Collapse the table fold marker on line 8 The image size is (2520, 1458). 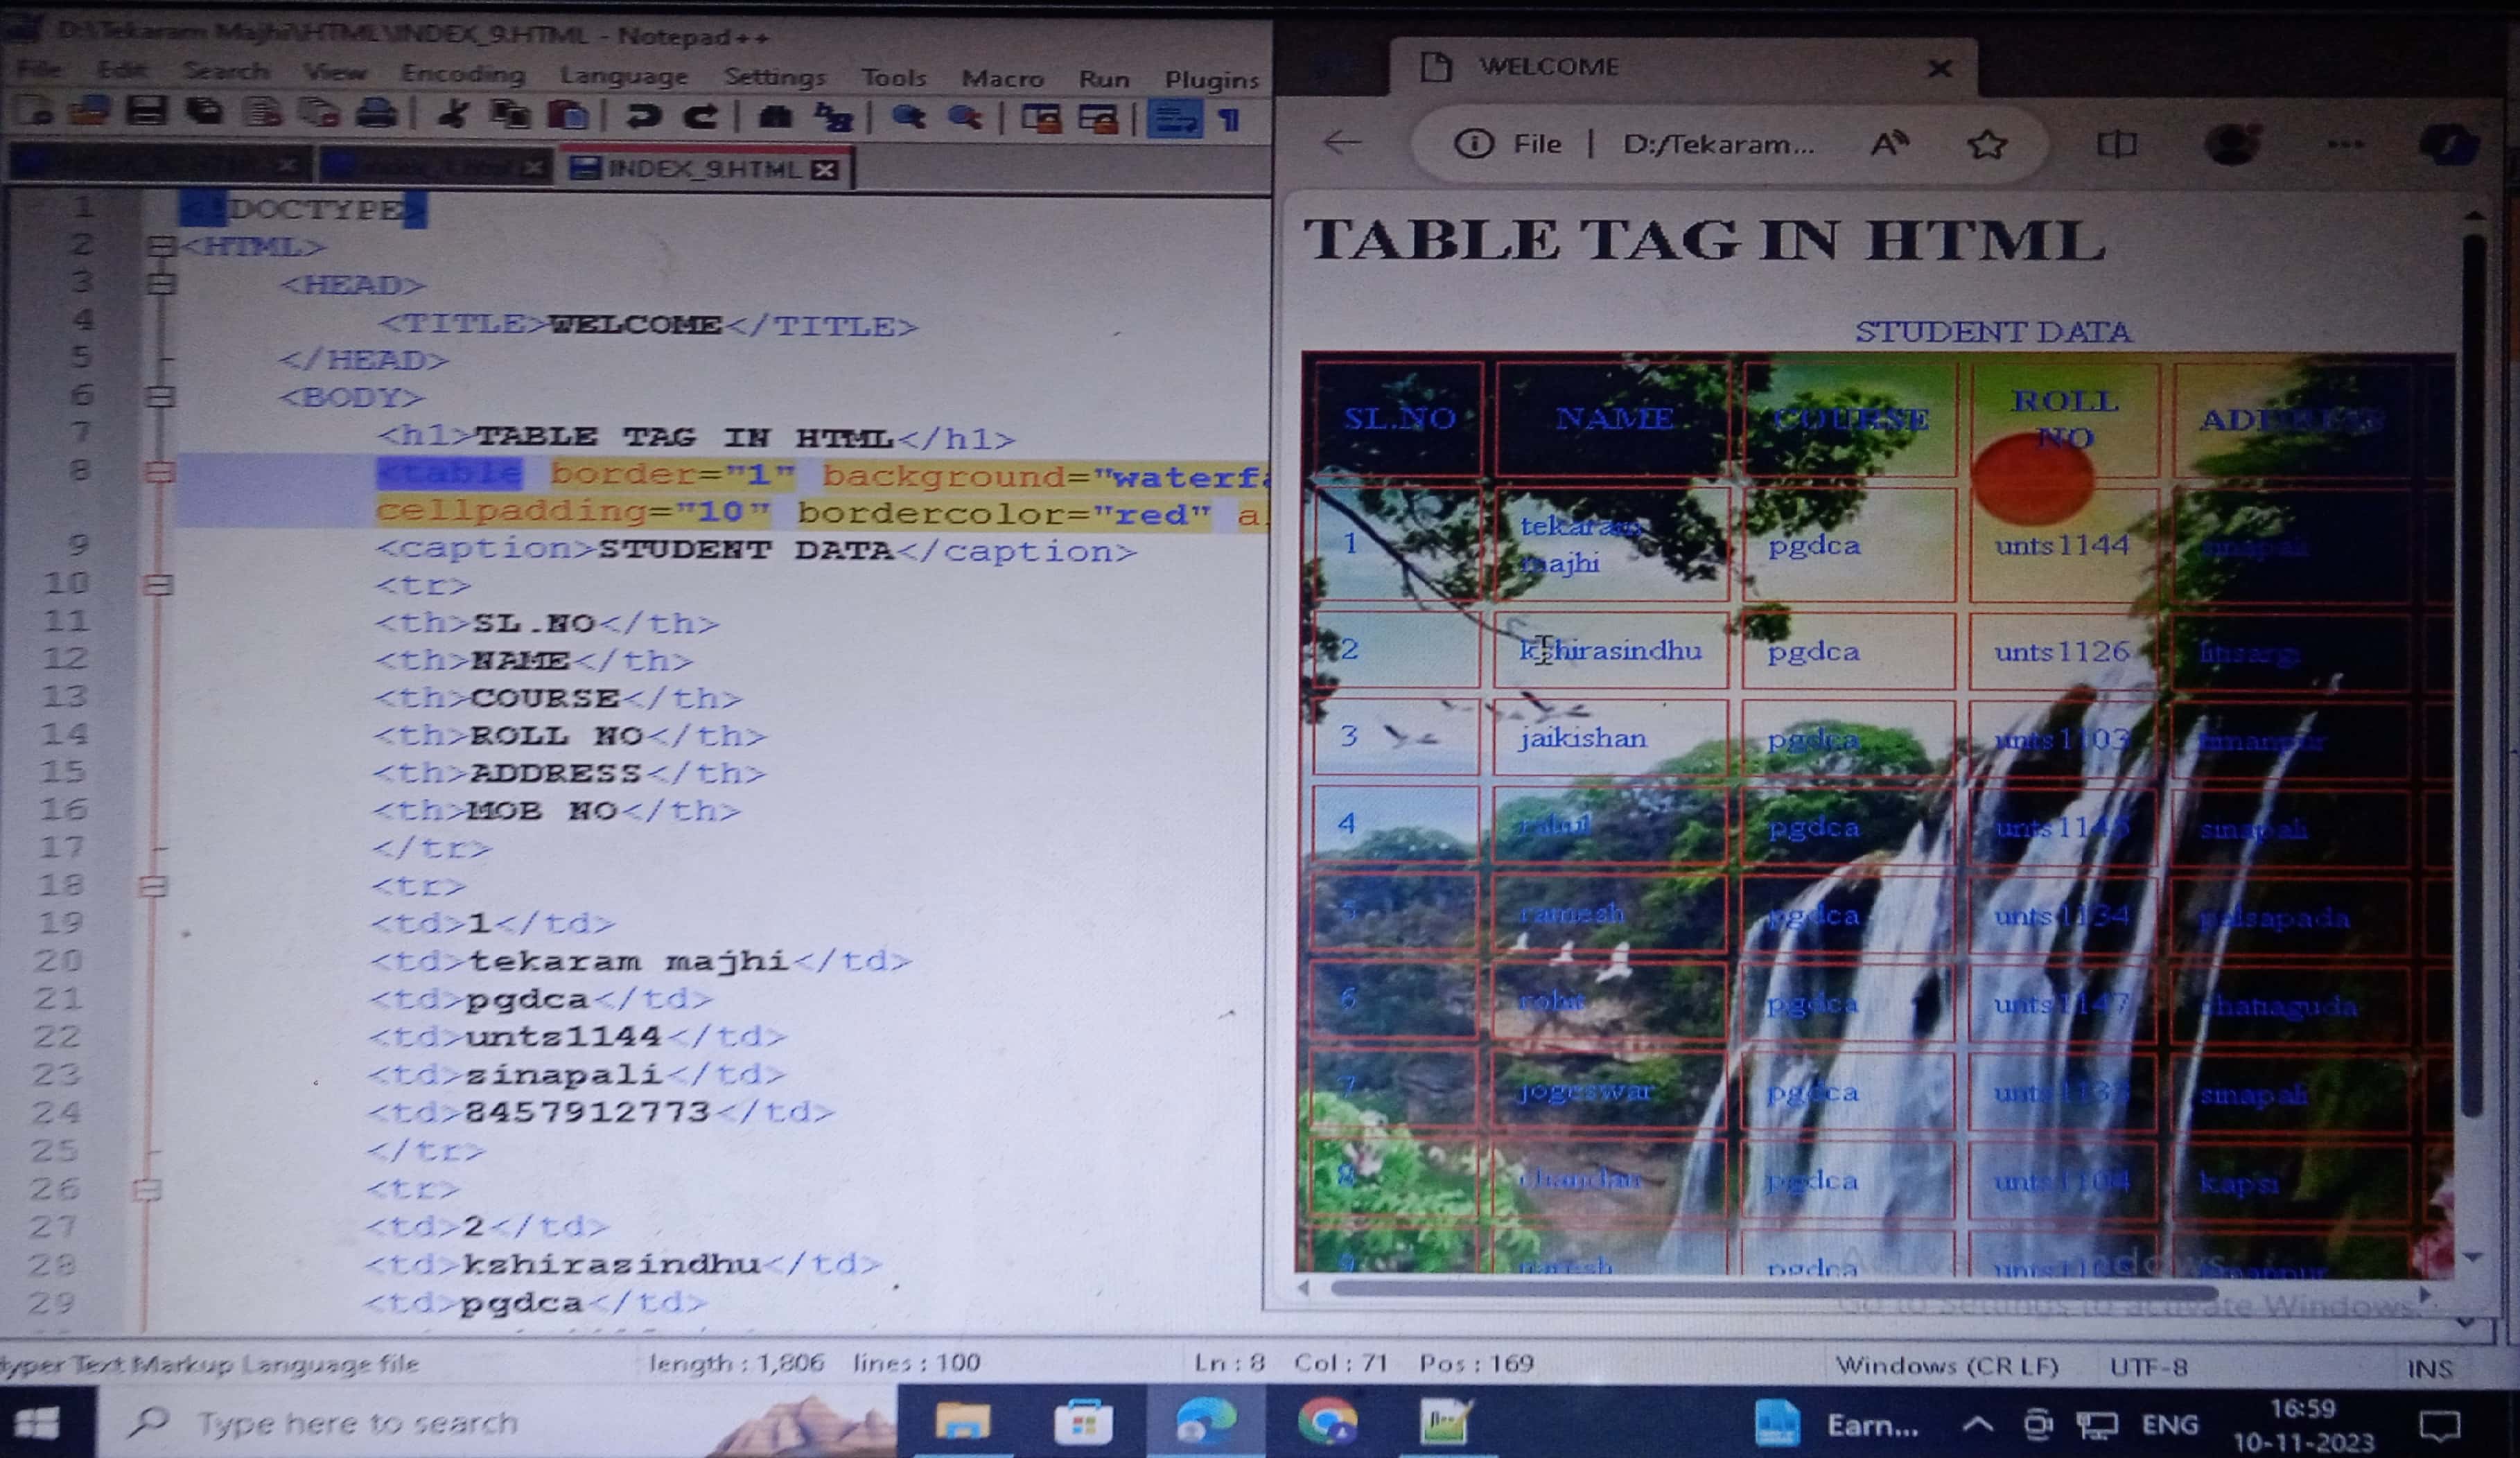160,472
